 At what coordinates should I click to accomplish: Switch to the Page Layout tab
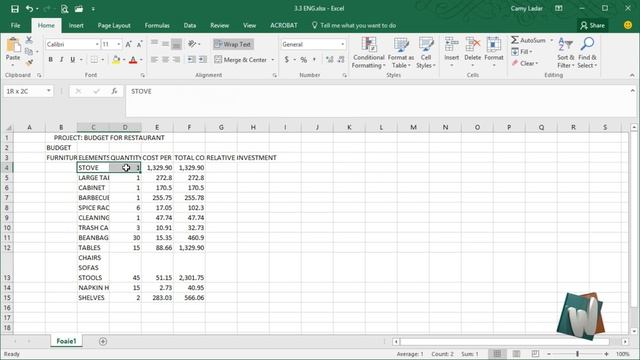(x=114, y=25)
